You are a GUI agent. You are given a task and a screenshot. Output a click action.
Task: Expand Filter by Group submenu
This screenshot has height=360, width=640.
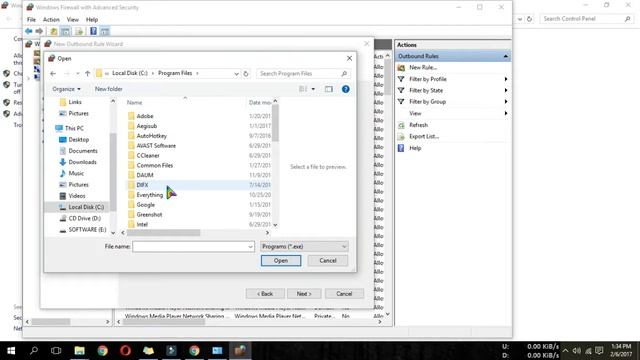(506, 102)
